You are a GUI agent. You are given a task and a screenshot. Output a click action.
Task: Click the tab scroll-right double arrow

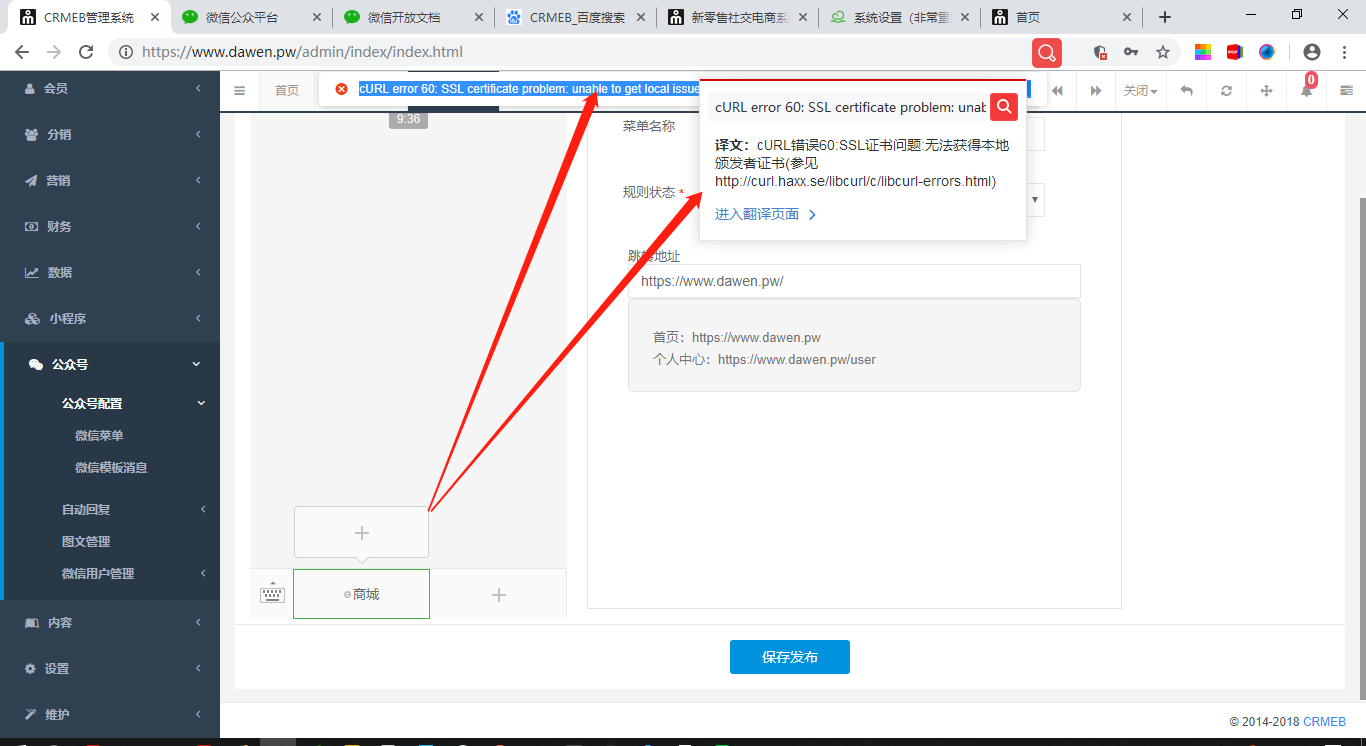pos(1096,90)
